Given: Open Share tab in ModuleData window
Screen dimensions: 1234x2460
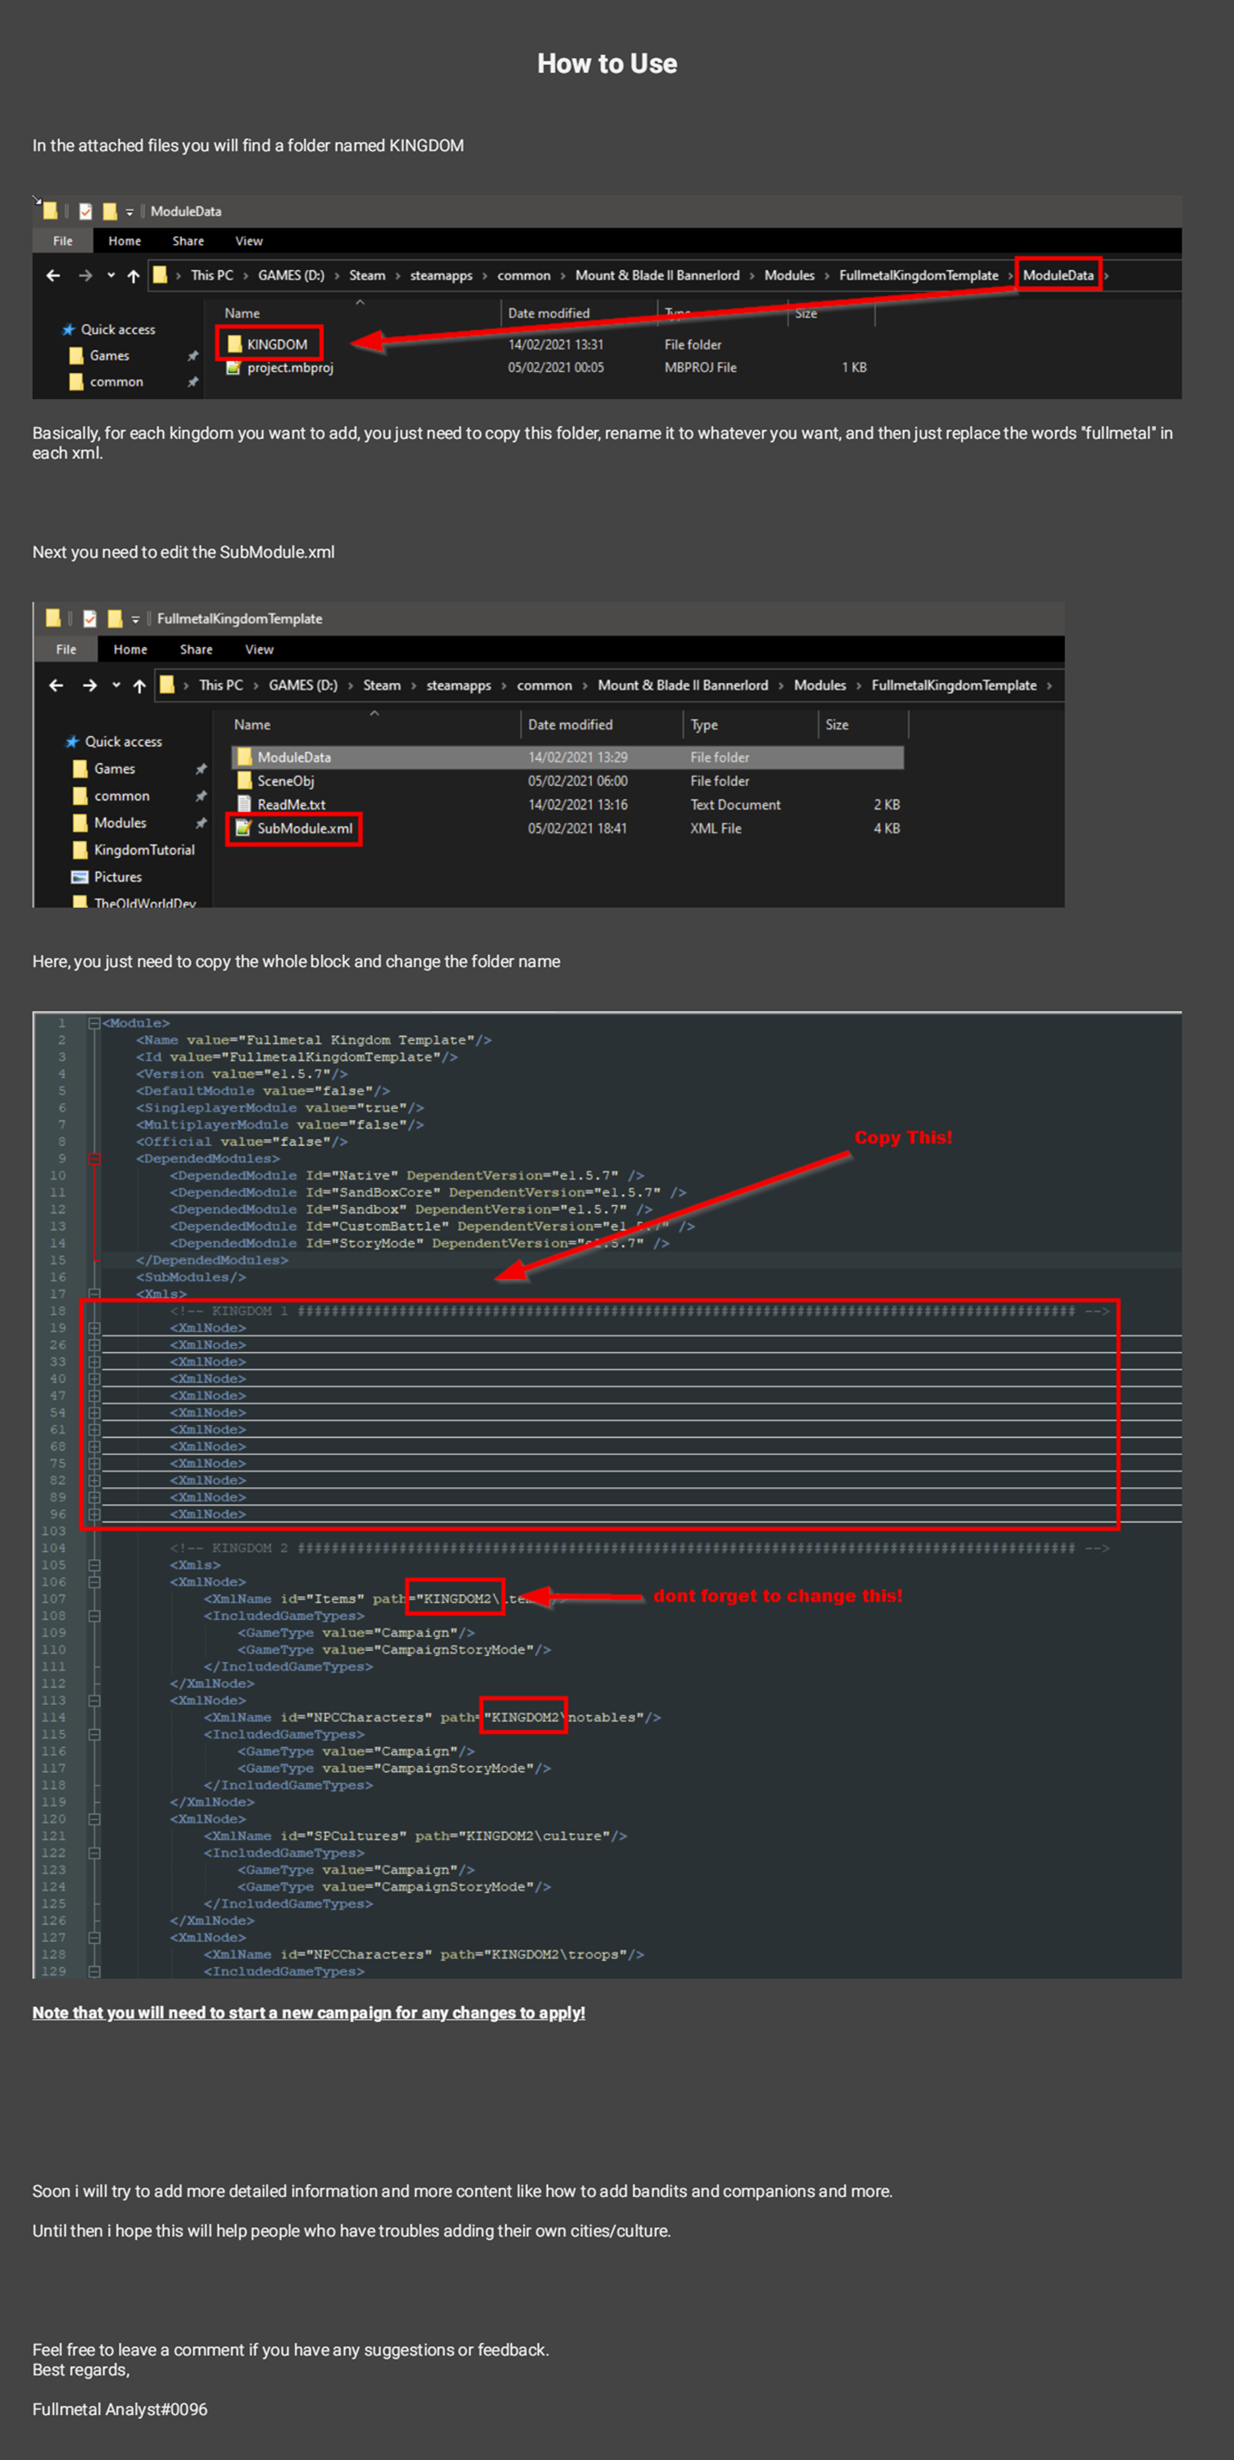Looking at the screenshot, I should pos(188,241).
